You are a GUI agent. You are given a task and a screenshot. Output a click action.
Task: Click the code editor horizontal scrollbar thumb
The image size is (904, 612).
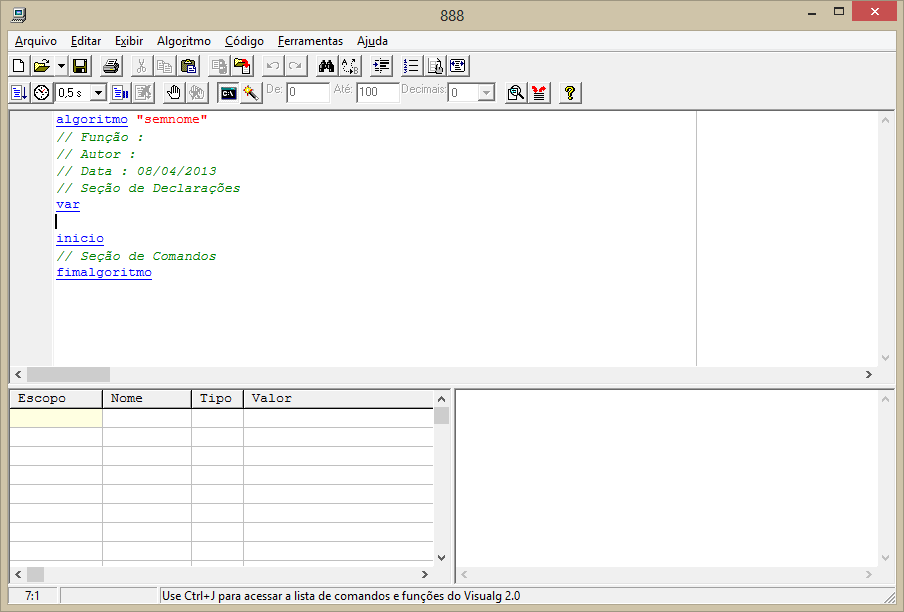(68, 374)
